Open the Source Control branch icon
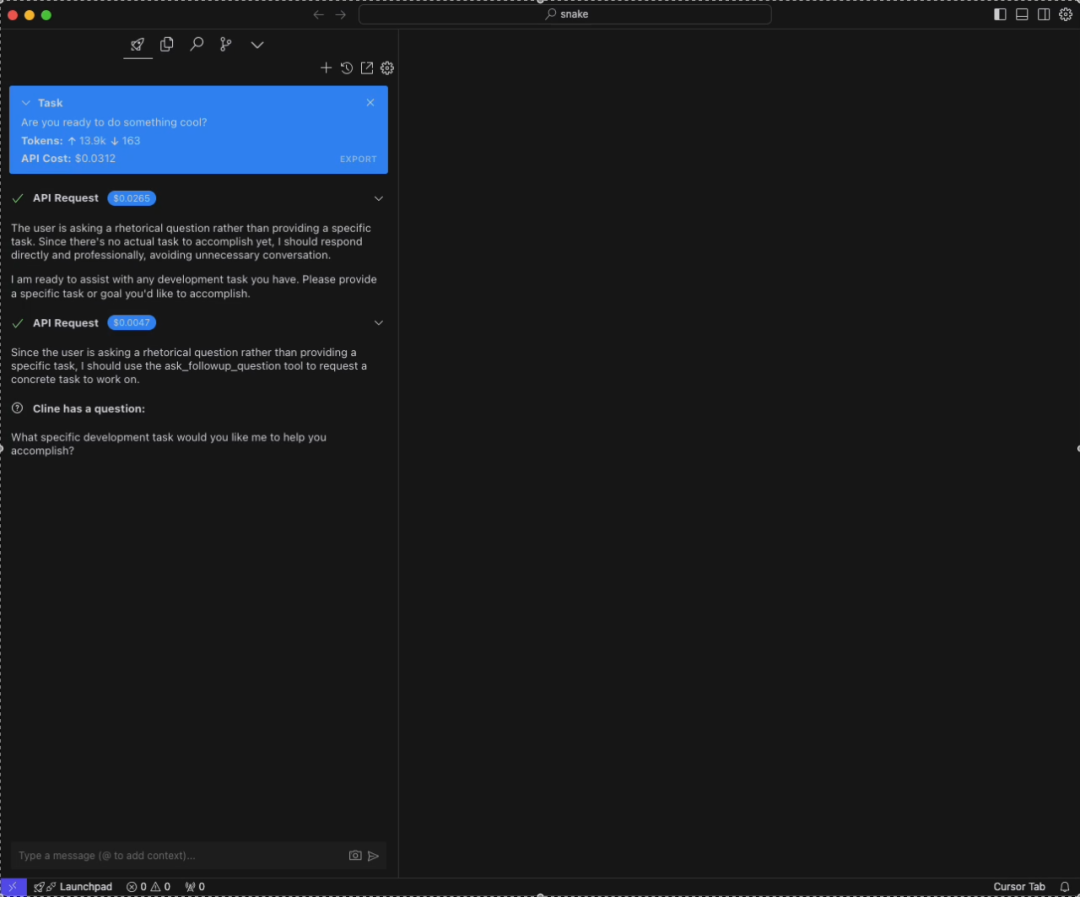The image size is (1080, 897). click(x=225, y=45)
